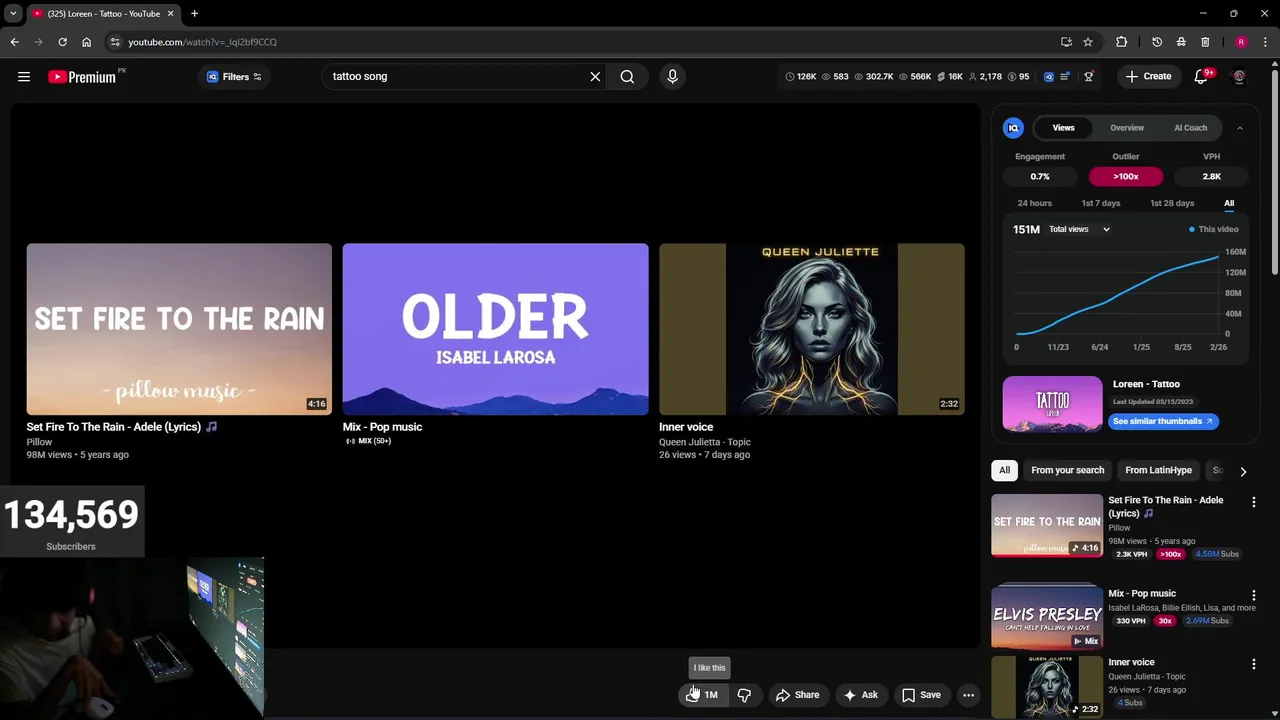Dislike the video with thumbs down
Image resolution: width=1280 pixels, height=720 pixels.
[744, 695]
